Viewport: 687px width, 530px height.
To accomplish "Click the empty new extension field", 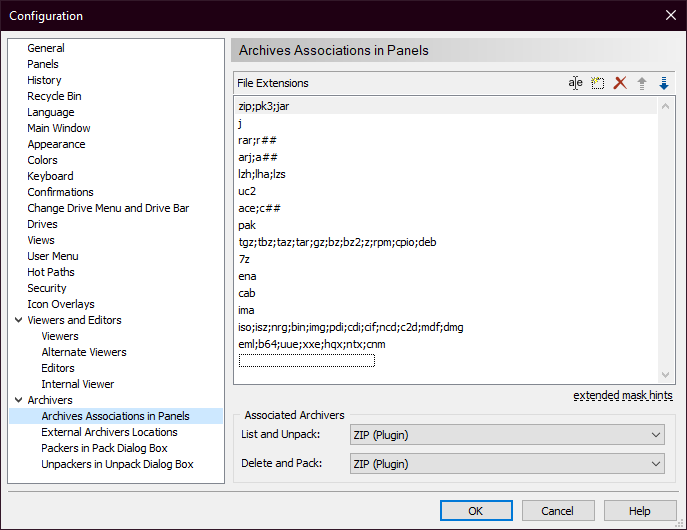I will [x=306, y=361].
